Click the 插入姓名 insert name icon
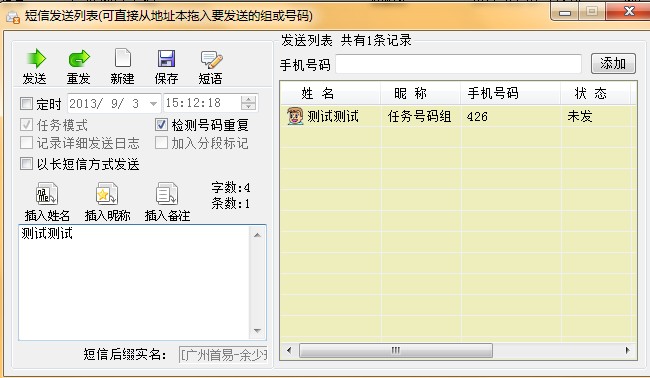650x378 pixels. (x=47, y=194)
